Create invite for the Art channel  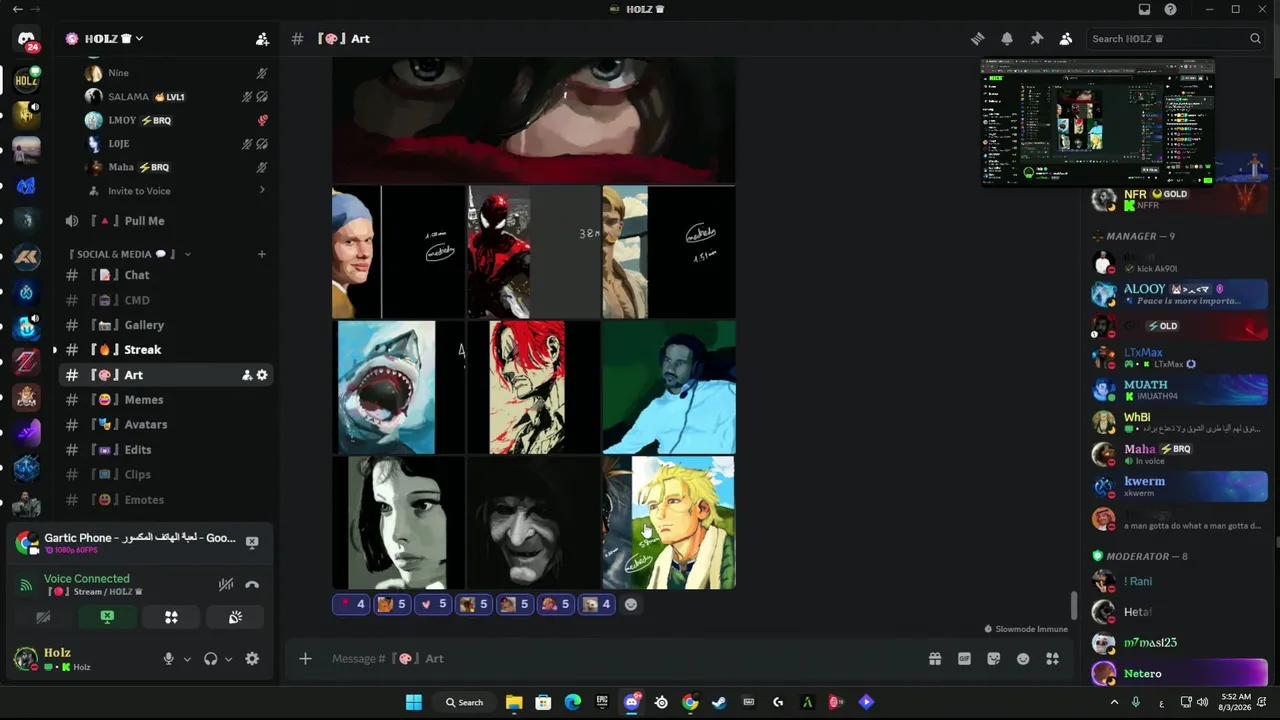[x=247, y=375]
